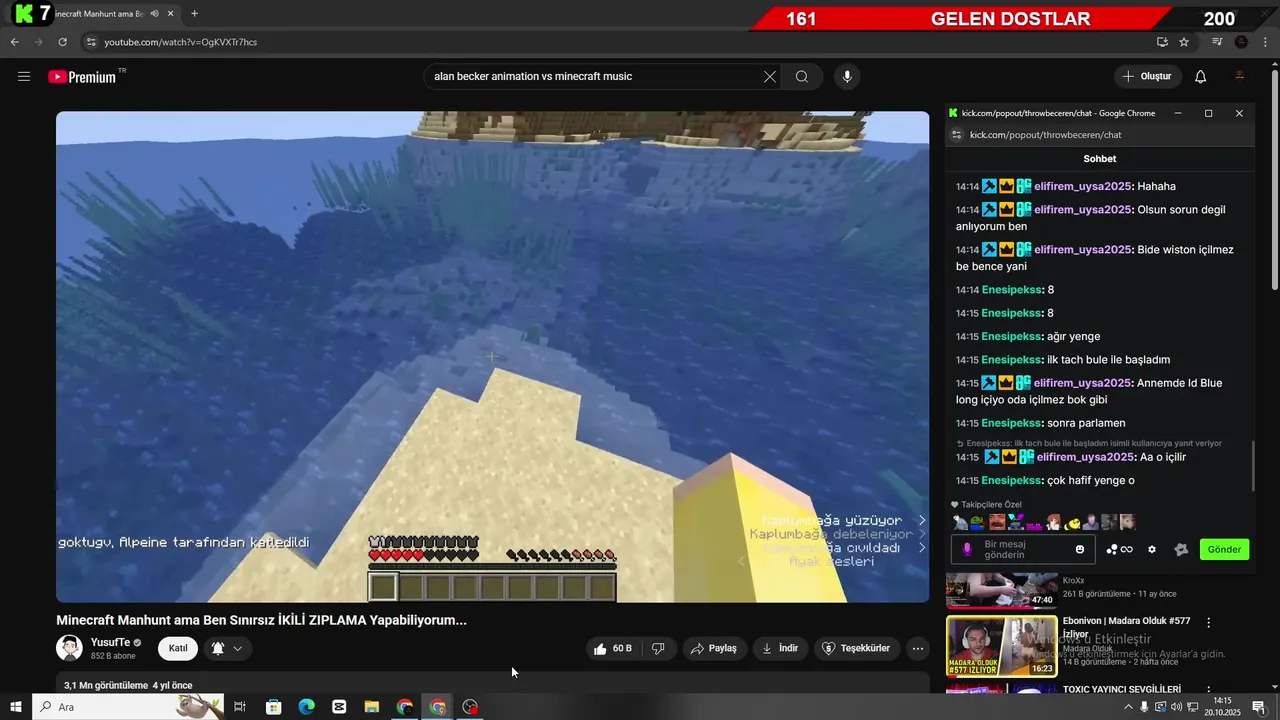The width and height of the screenshot is (1280, 720).
Task: Click Sohbet header in Kick chat
Action: (x=1100, y=159)
